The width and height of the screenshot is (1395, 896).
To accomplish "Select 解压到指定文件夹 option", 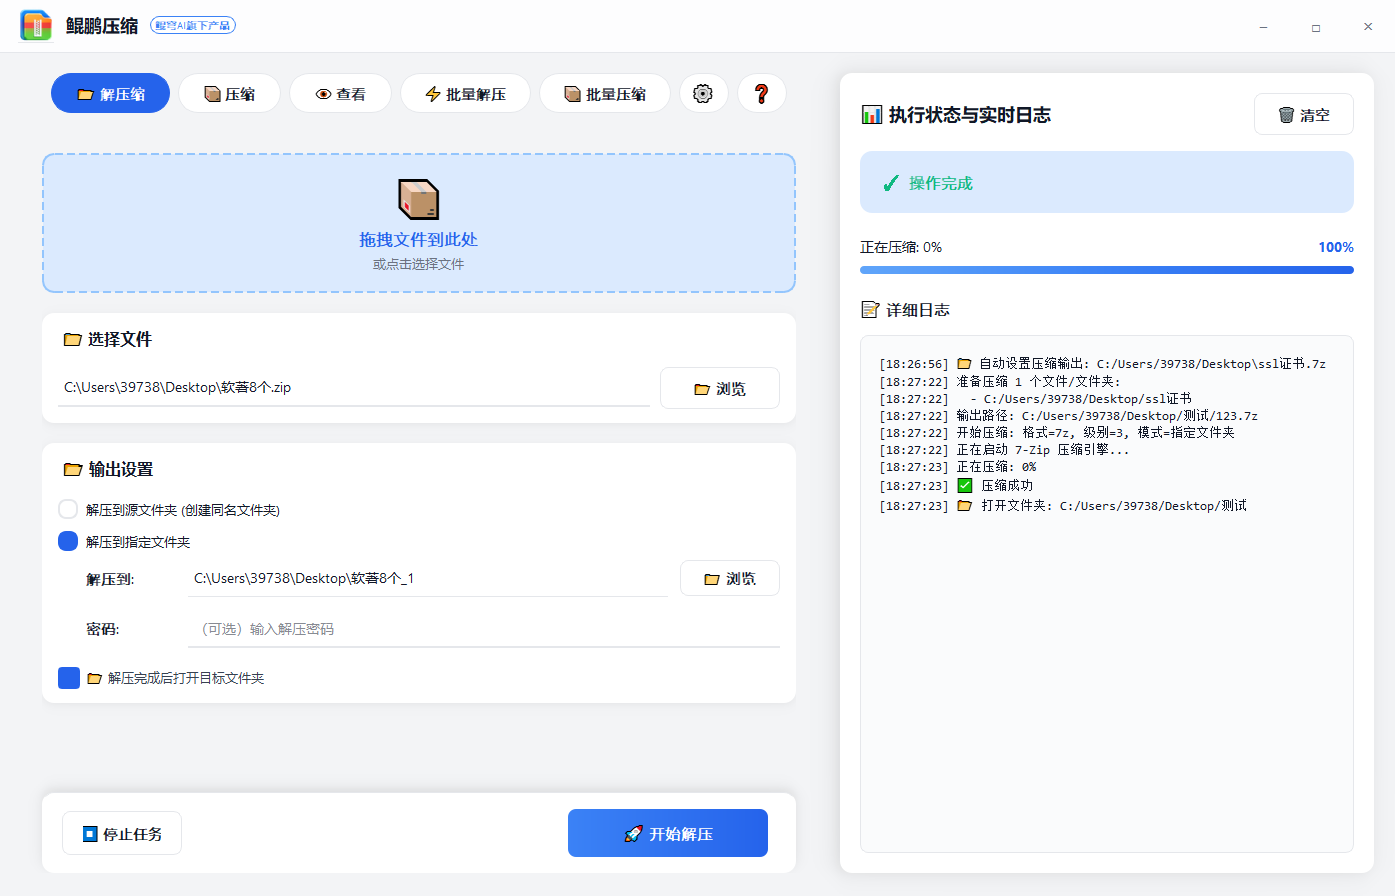I will (x=67, y=540).
